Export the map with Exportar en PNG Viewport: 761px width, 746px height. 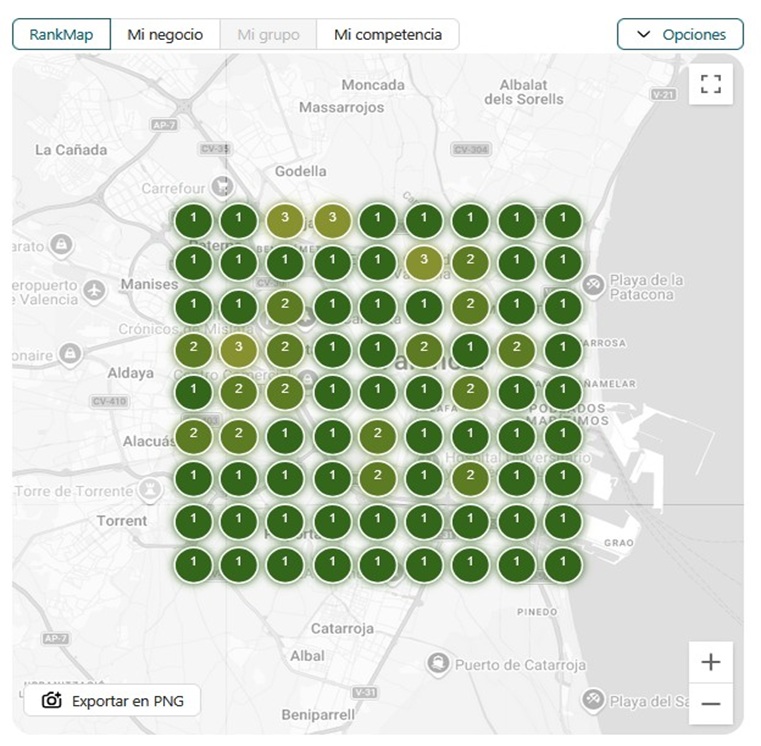pyautogui.click(x=113, y=700)
